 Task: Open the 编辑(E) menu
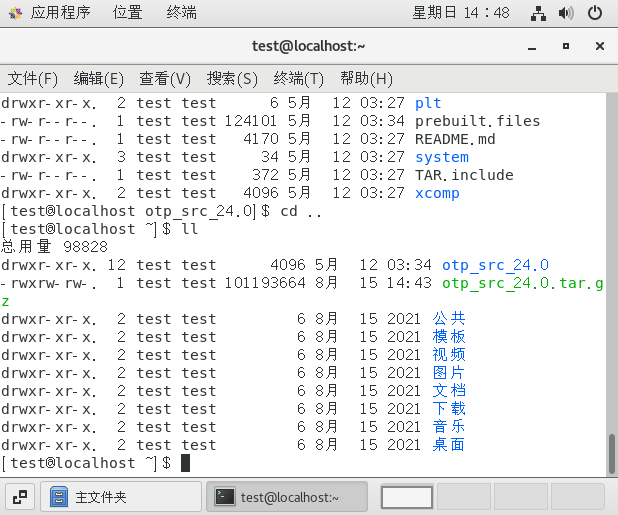pos(99,78)
